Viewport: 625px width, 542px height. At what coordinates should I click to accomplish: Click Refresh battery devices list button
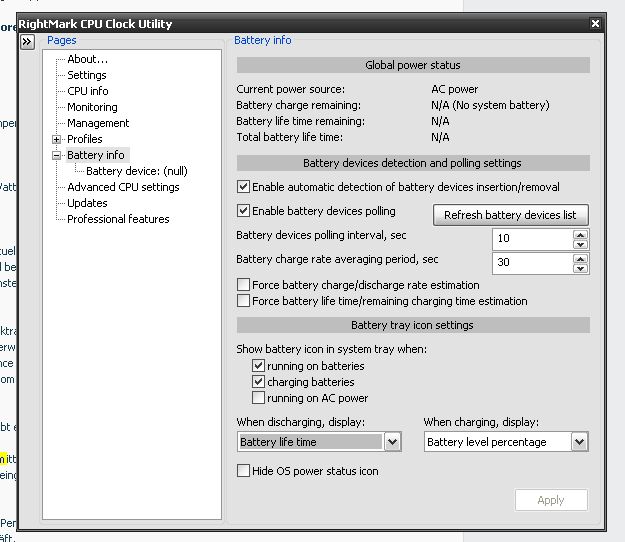coord(510,215)
